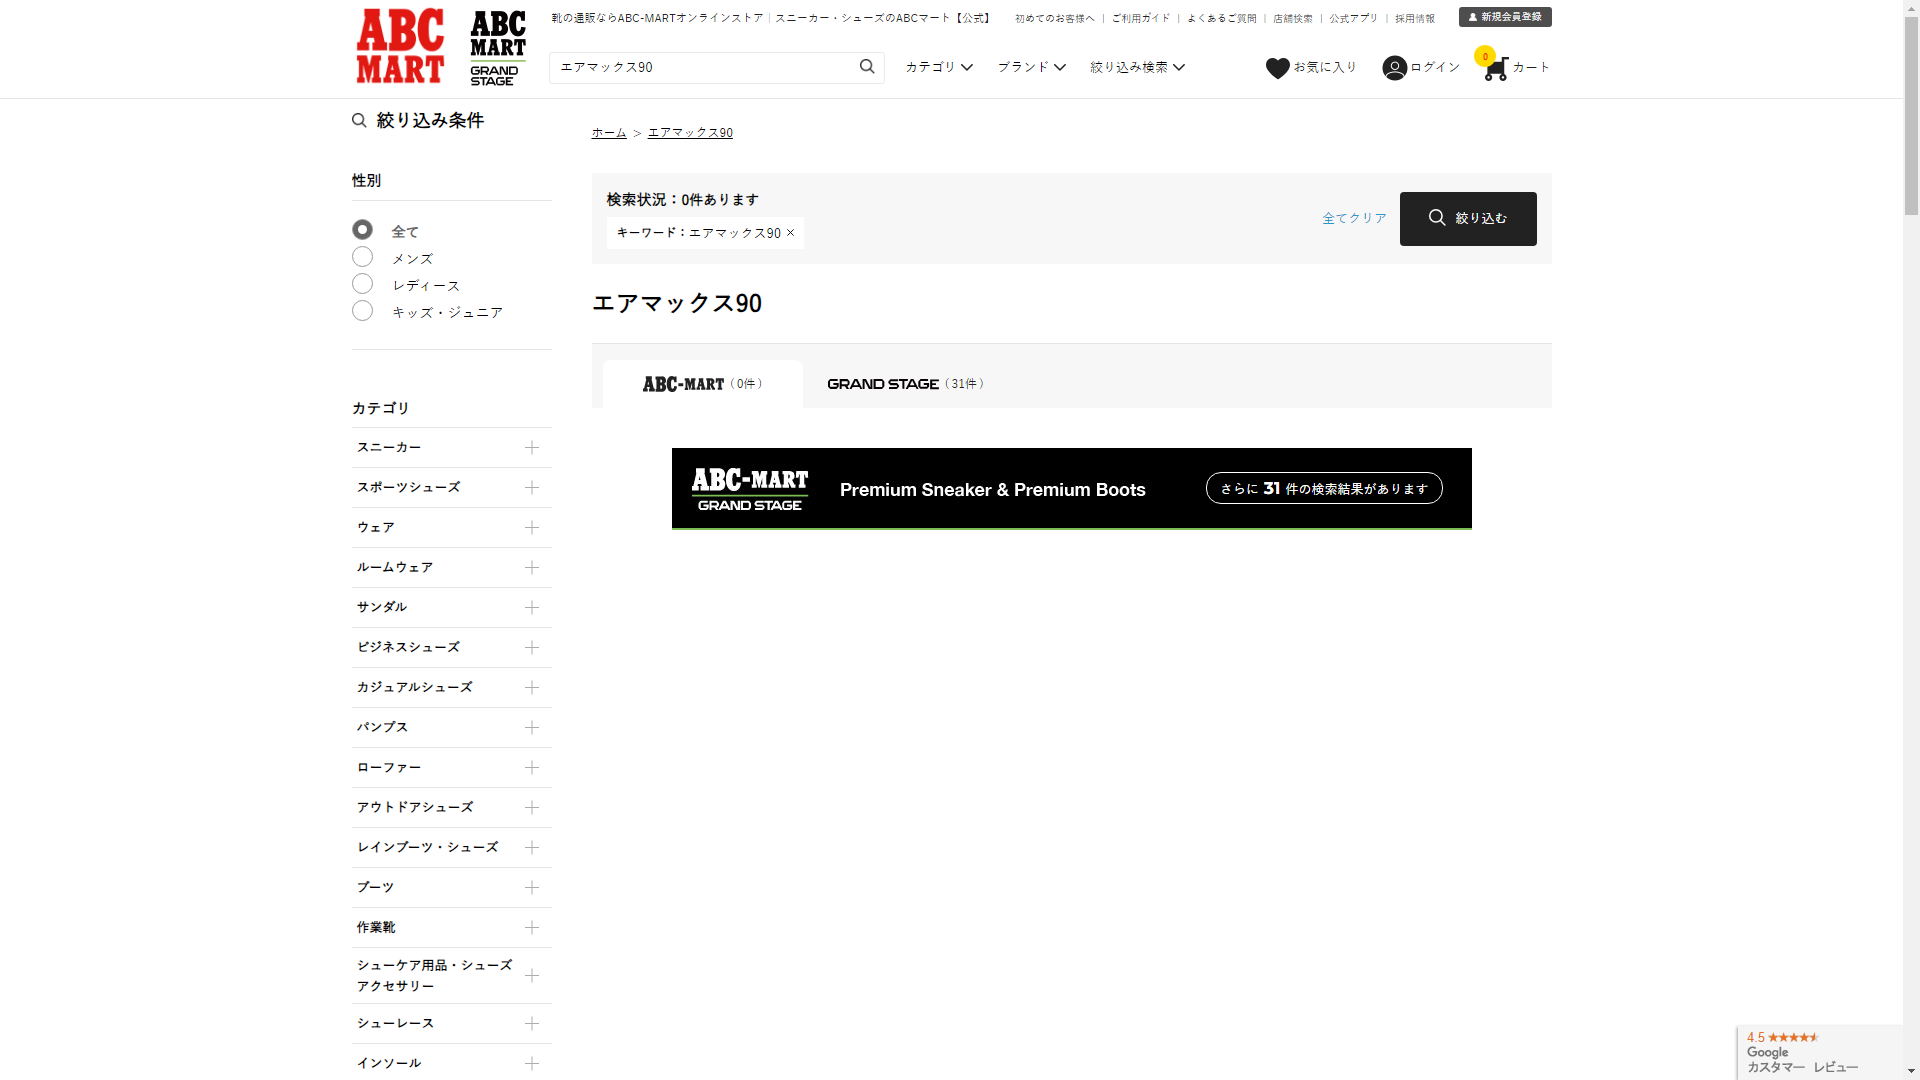Click the Grand Stage header logo
1920x1080 pixels.
click(x=498, y=48)
